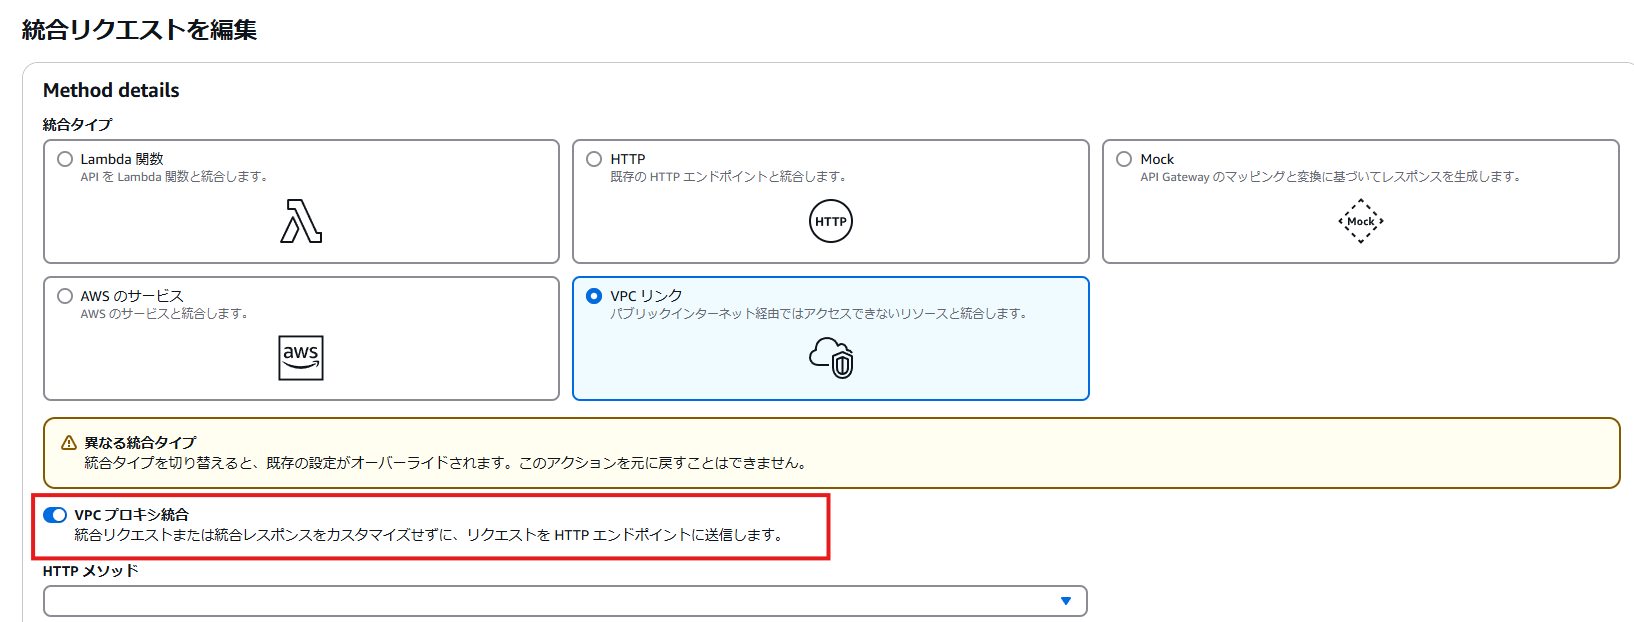Click the text 'AWS のサービスと統合します。'

click(x=165, y=314)
